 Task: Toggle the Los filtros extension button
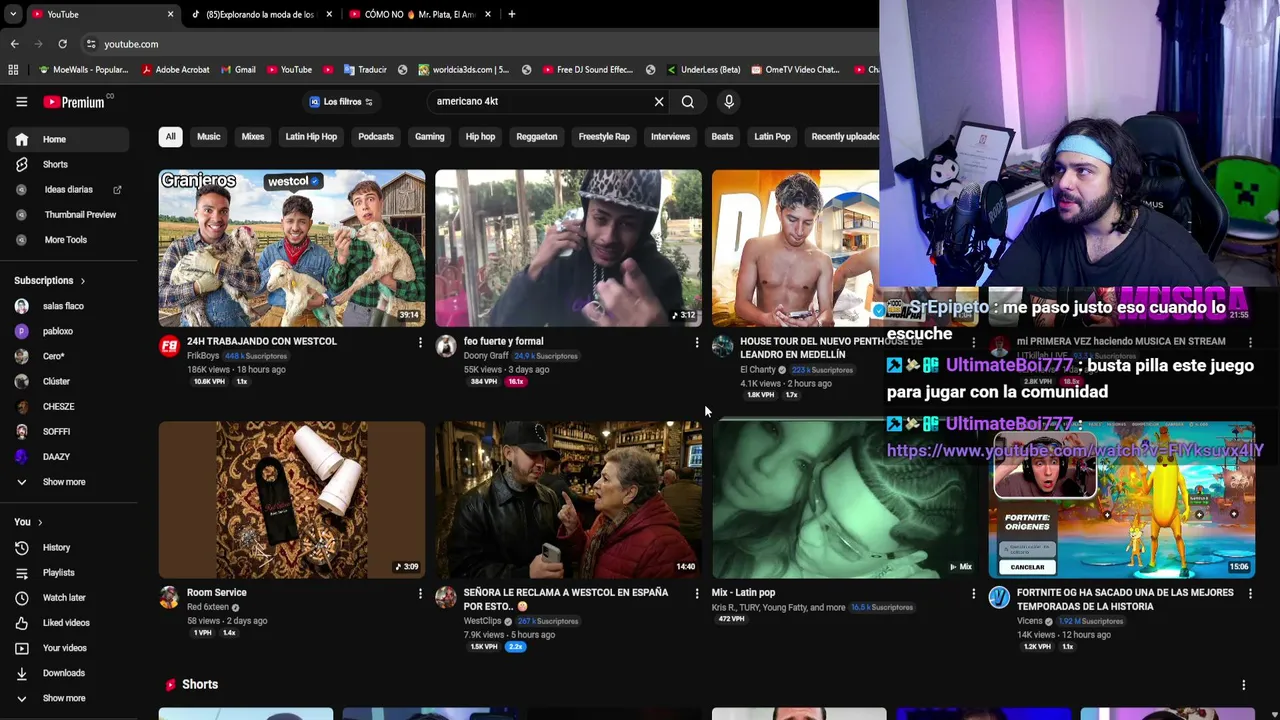coord(341,101)
